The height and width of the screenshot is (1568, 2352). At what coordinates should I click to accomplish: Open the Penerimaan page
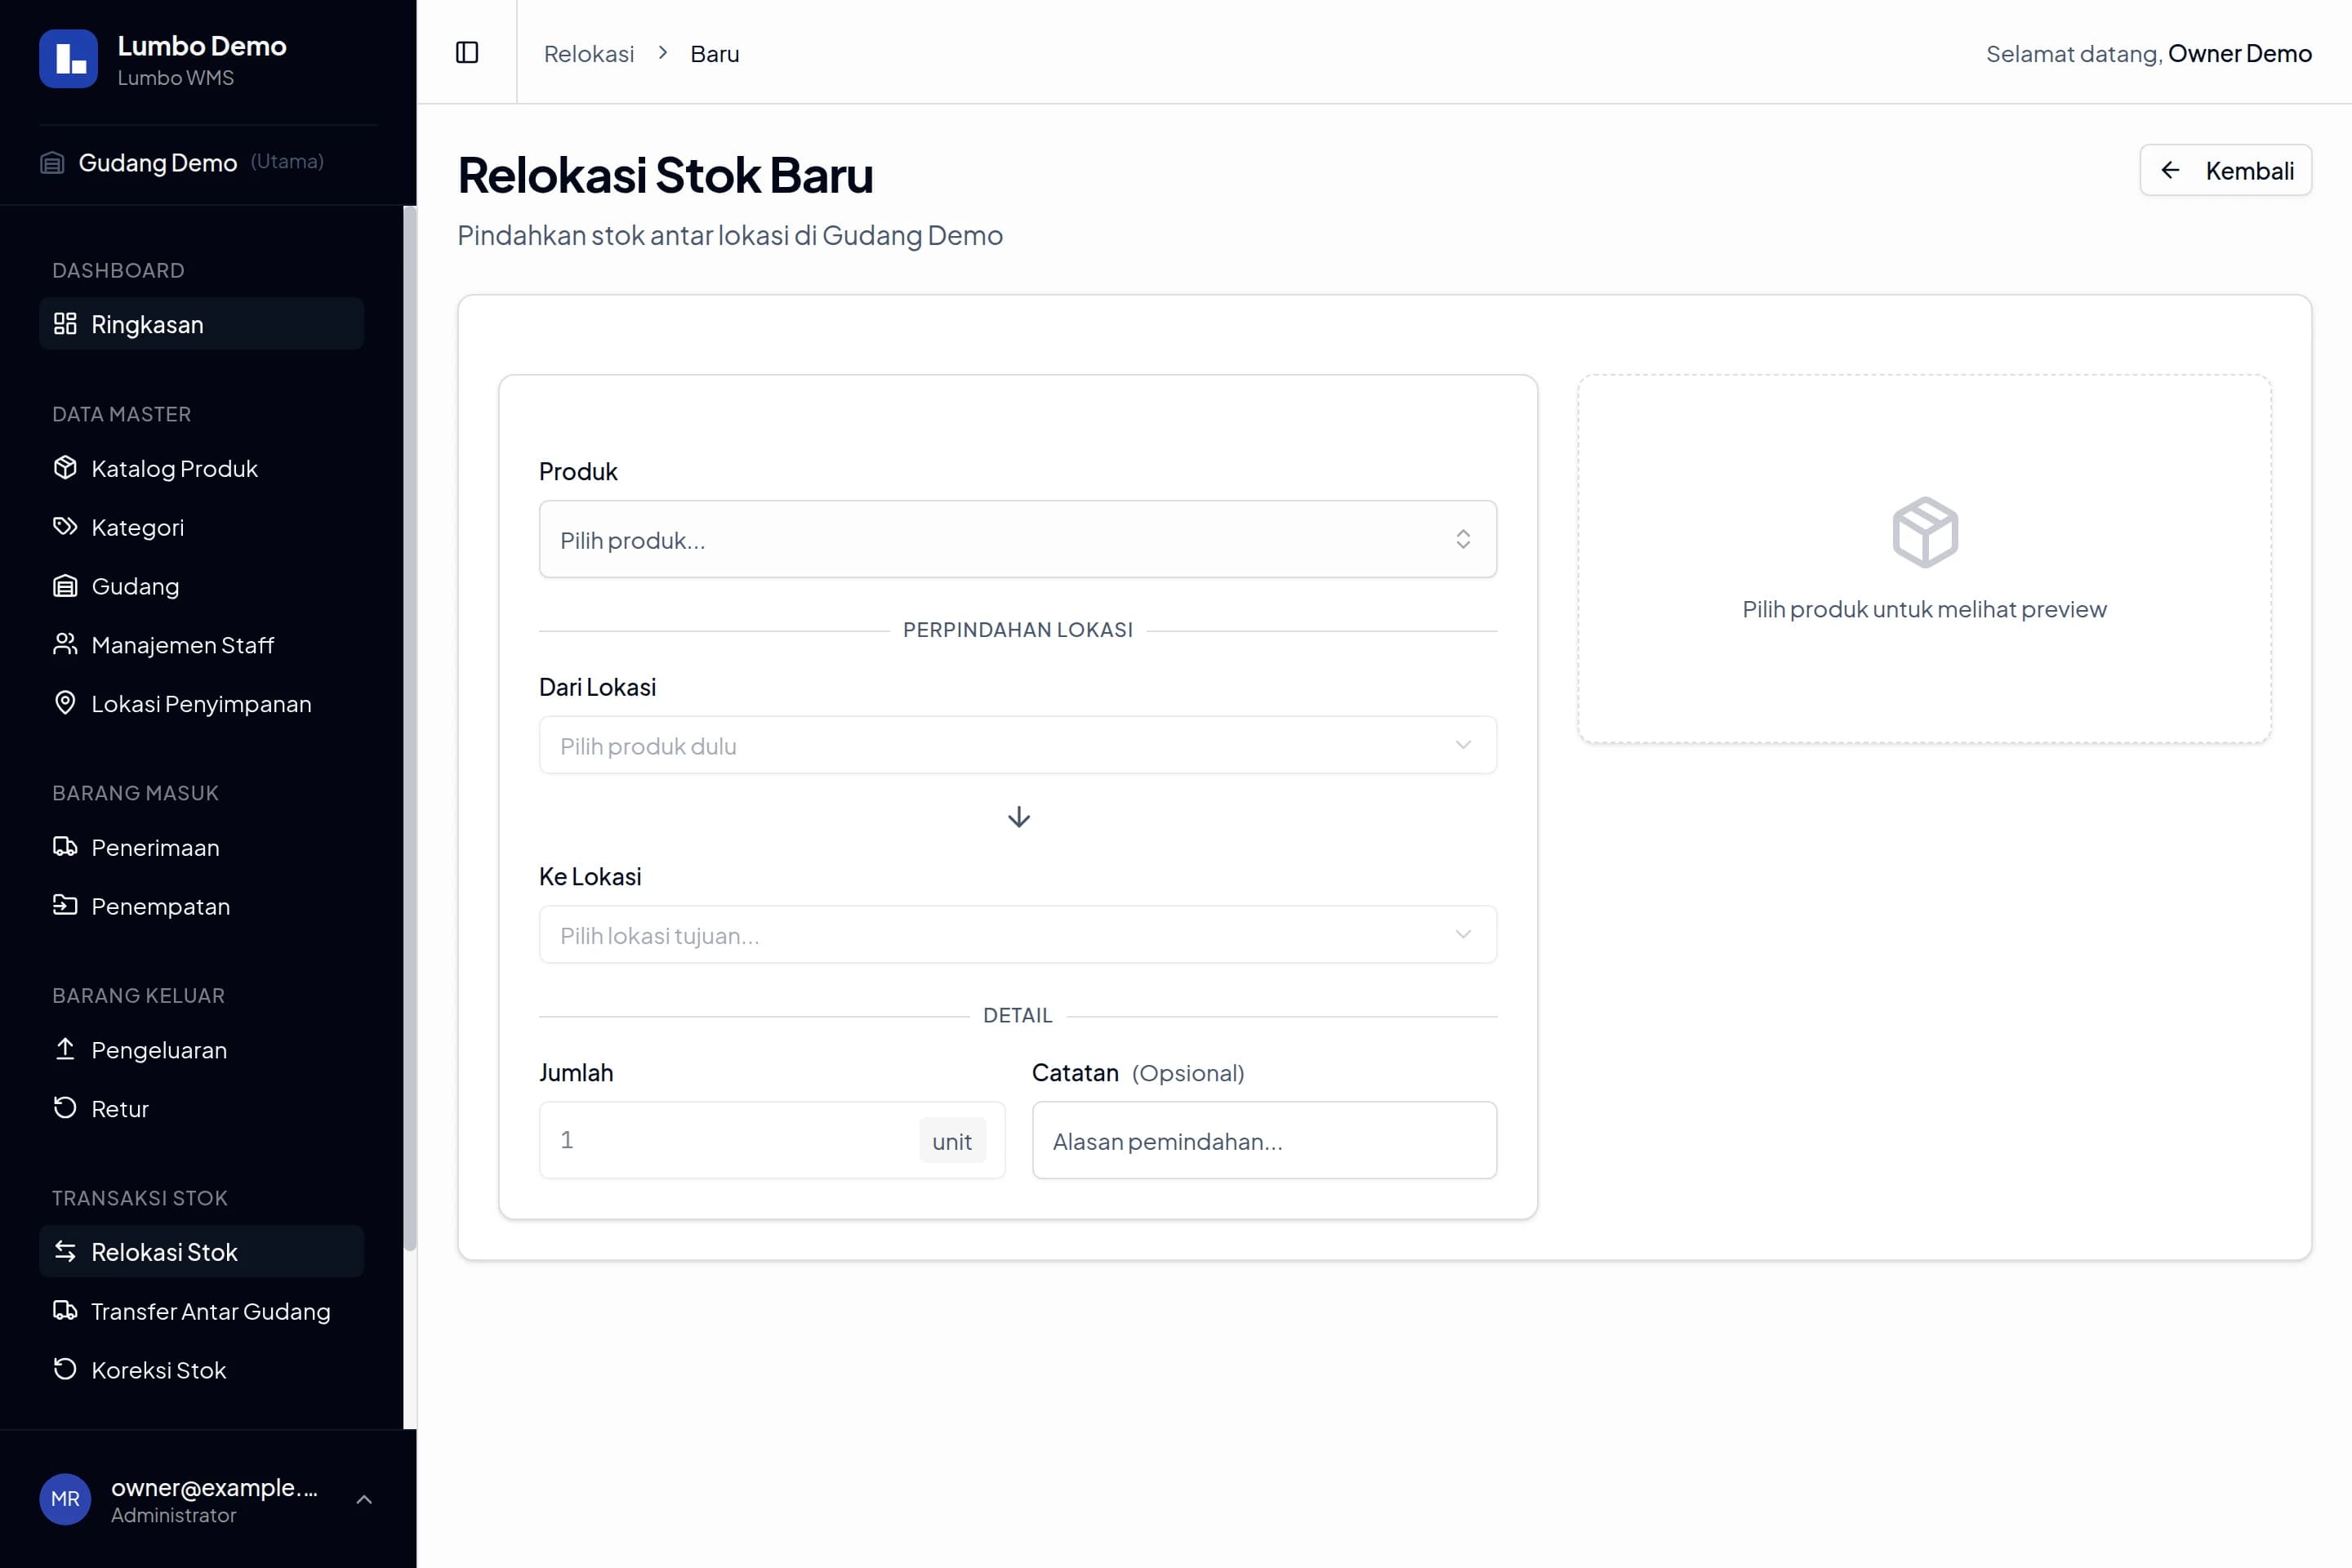coord(202,847)
